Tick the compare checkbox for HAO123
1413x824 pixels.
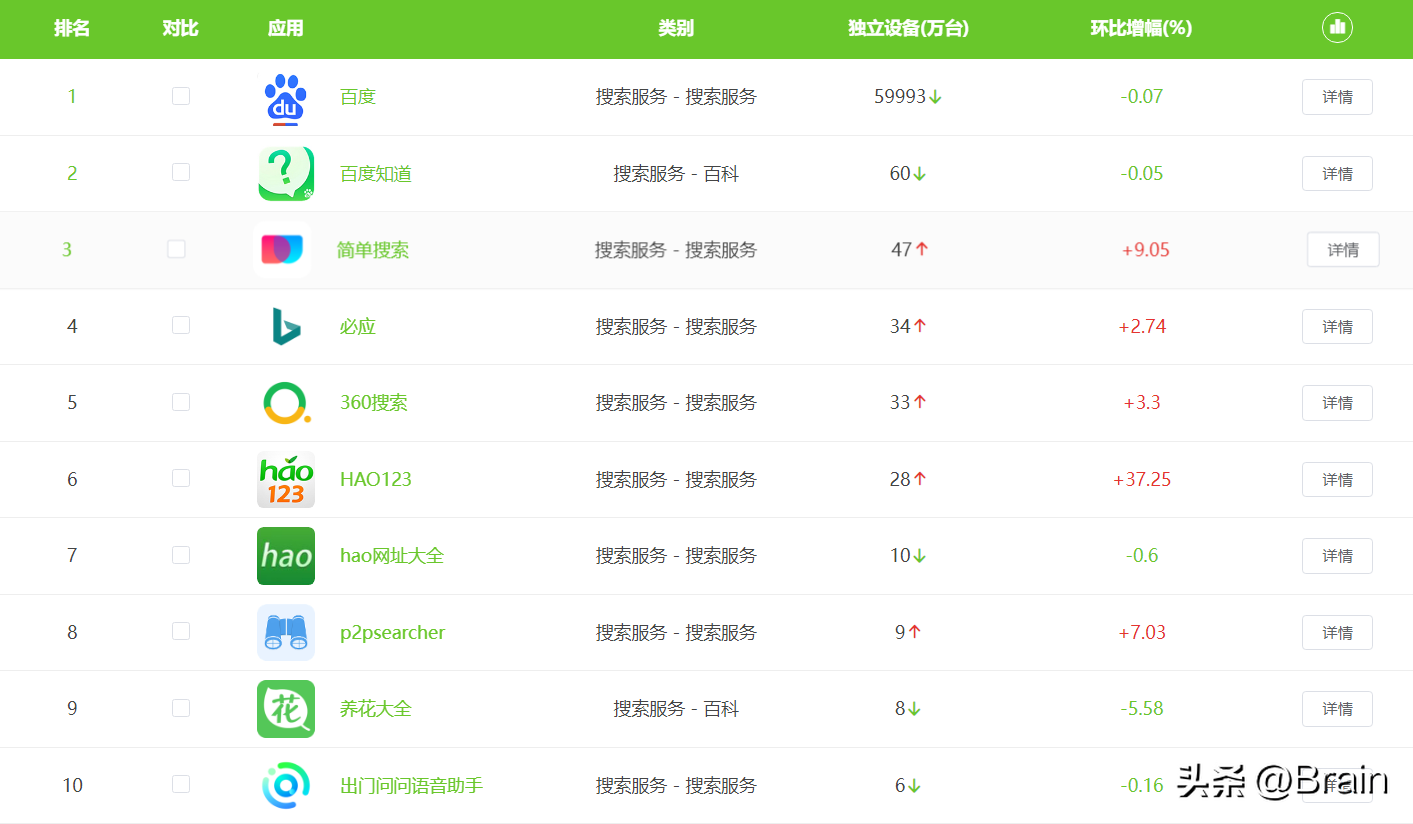(180, 478)
